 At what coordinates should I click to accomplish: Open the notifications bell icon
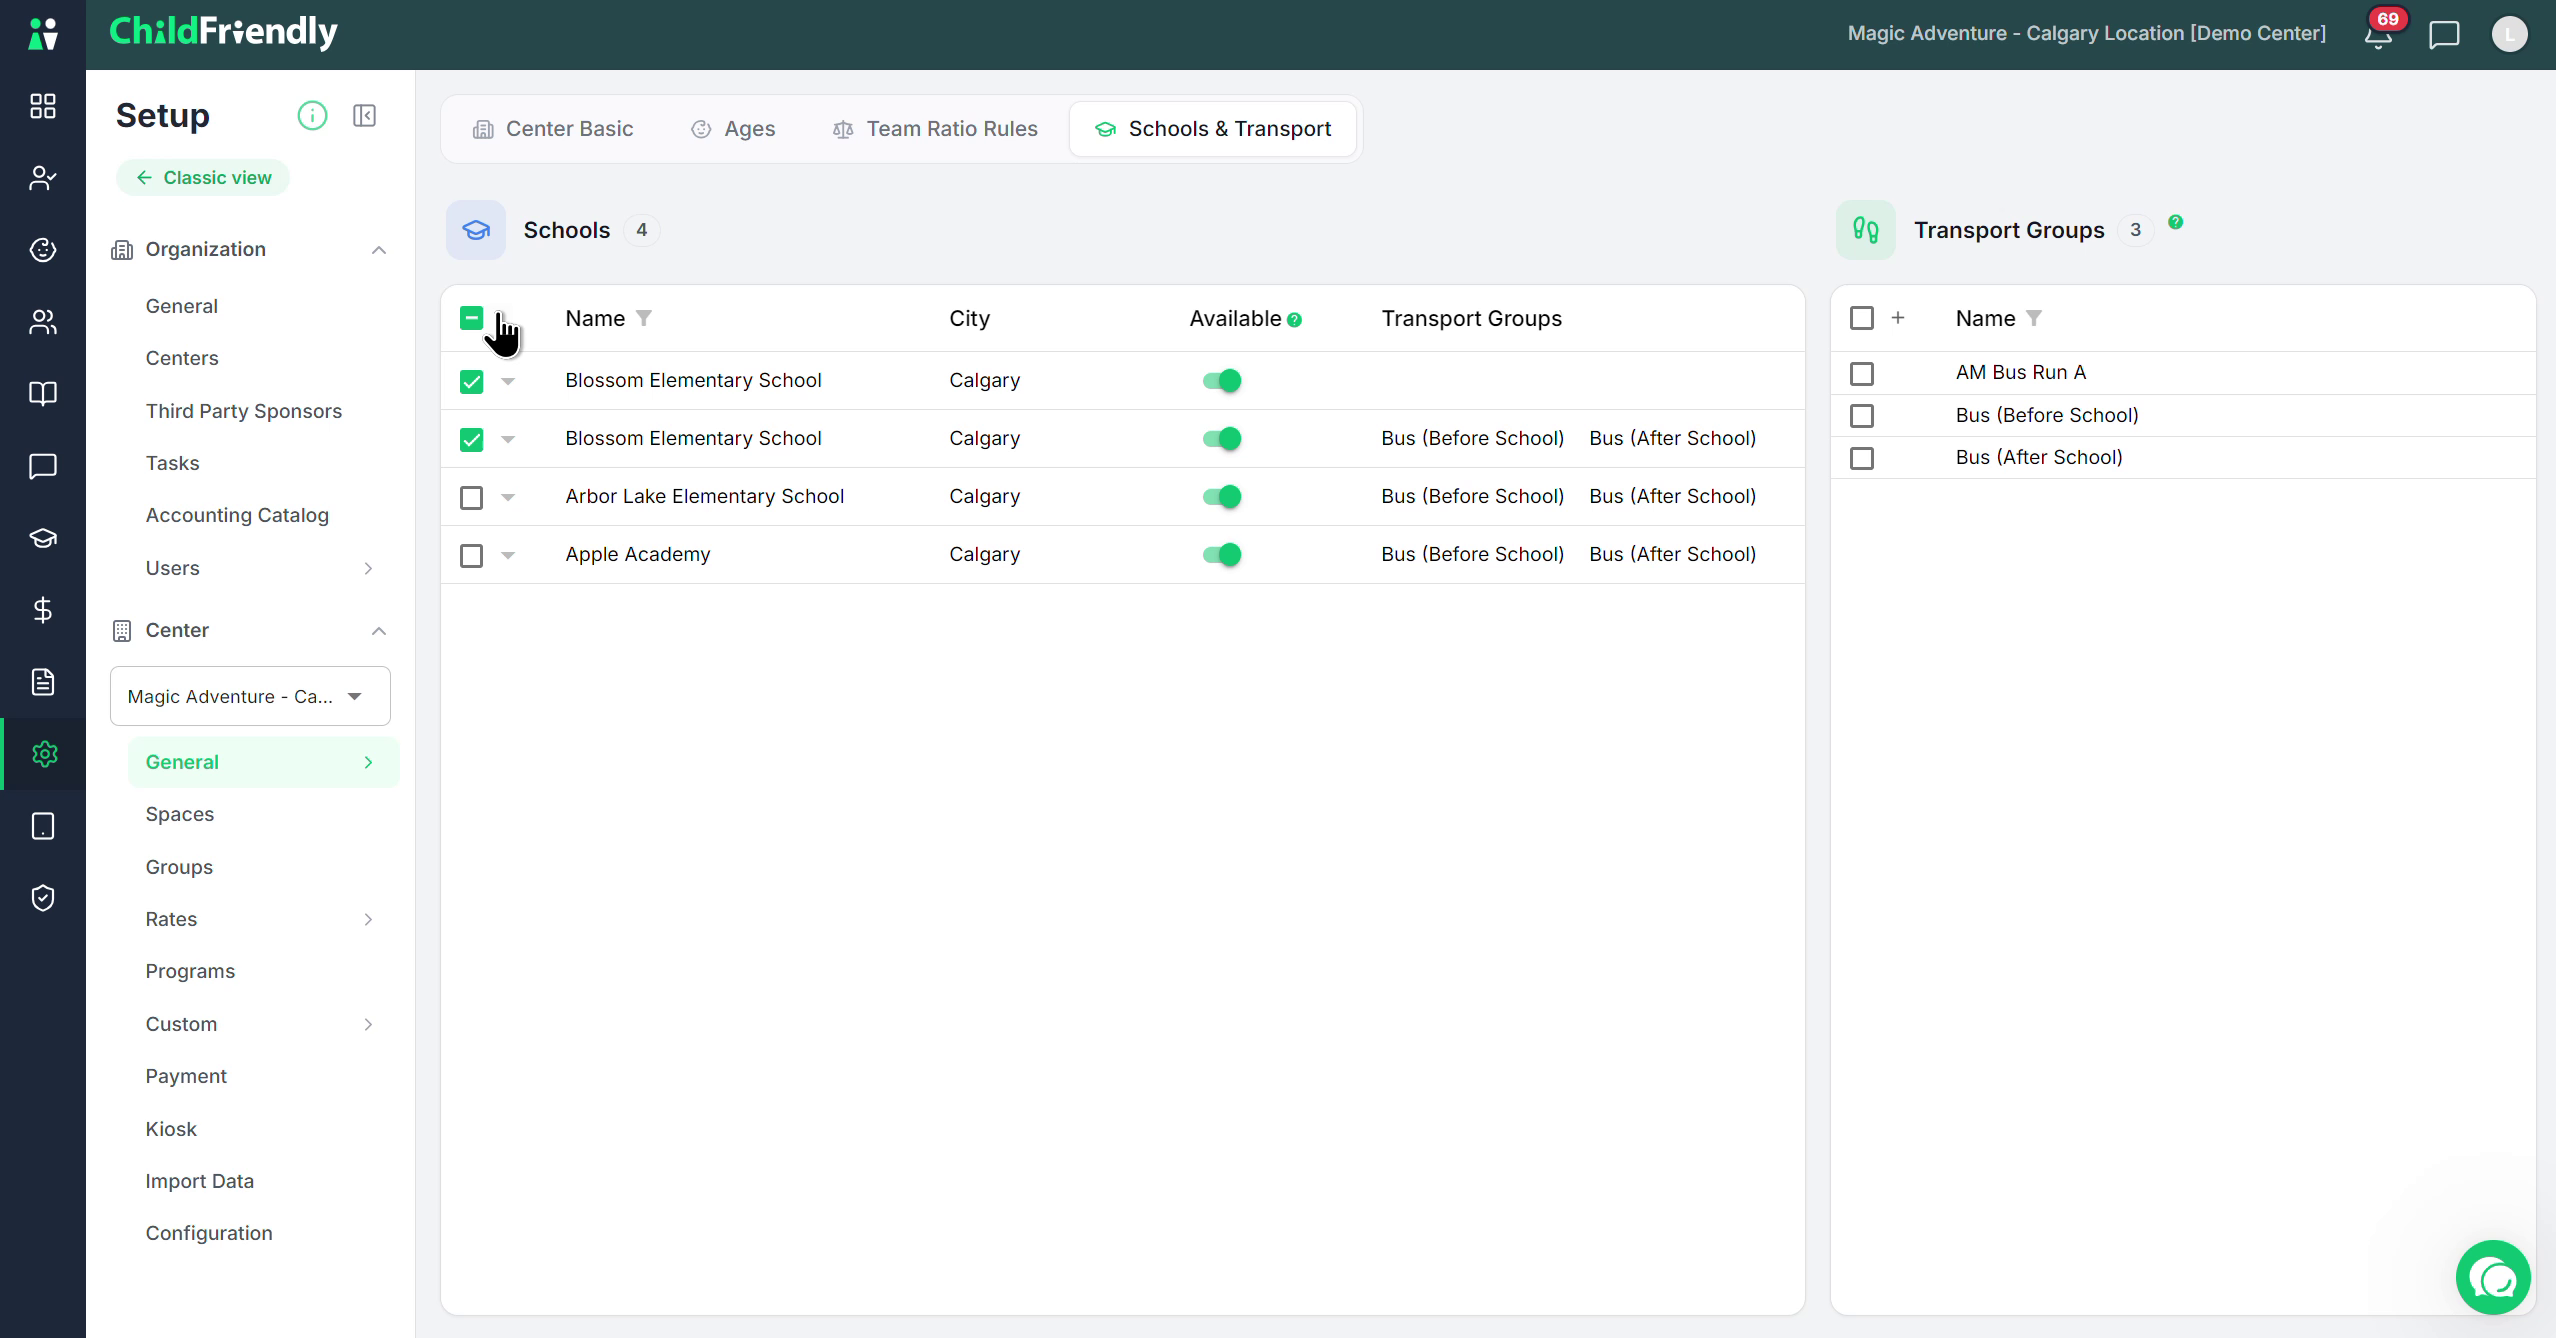click(2378, 35)
